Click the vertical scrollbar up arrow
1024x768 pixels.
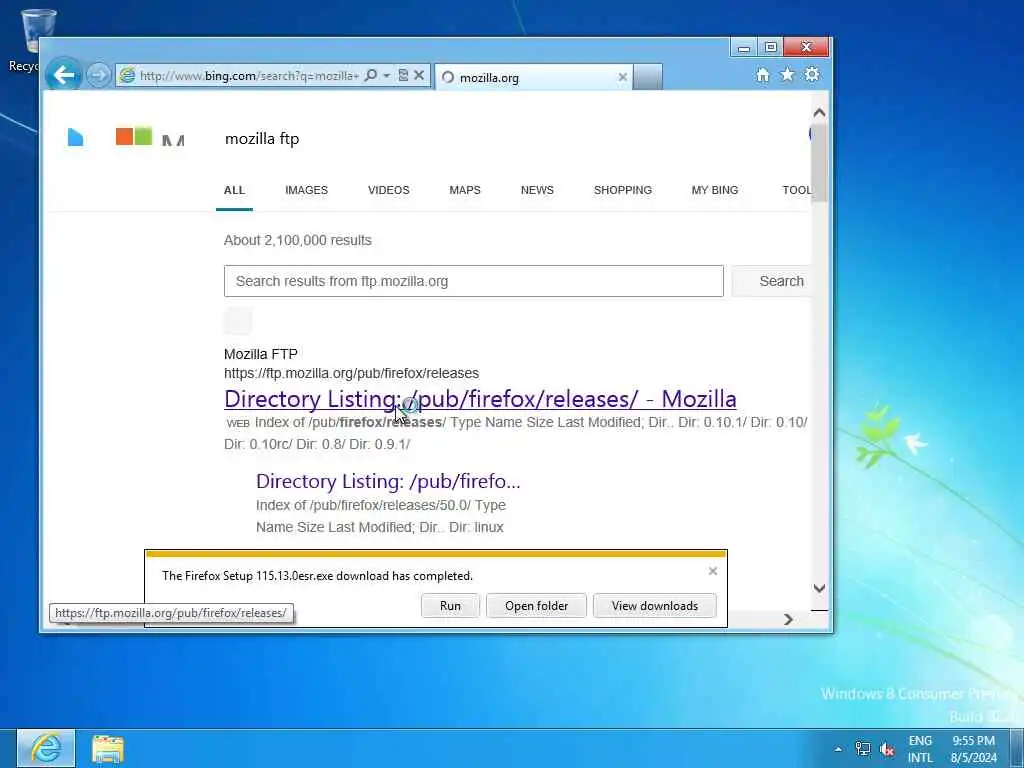pyautogui.click(x=819, y=112)
